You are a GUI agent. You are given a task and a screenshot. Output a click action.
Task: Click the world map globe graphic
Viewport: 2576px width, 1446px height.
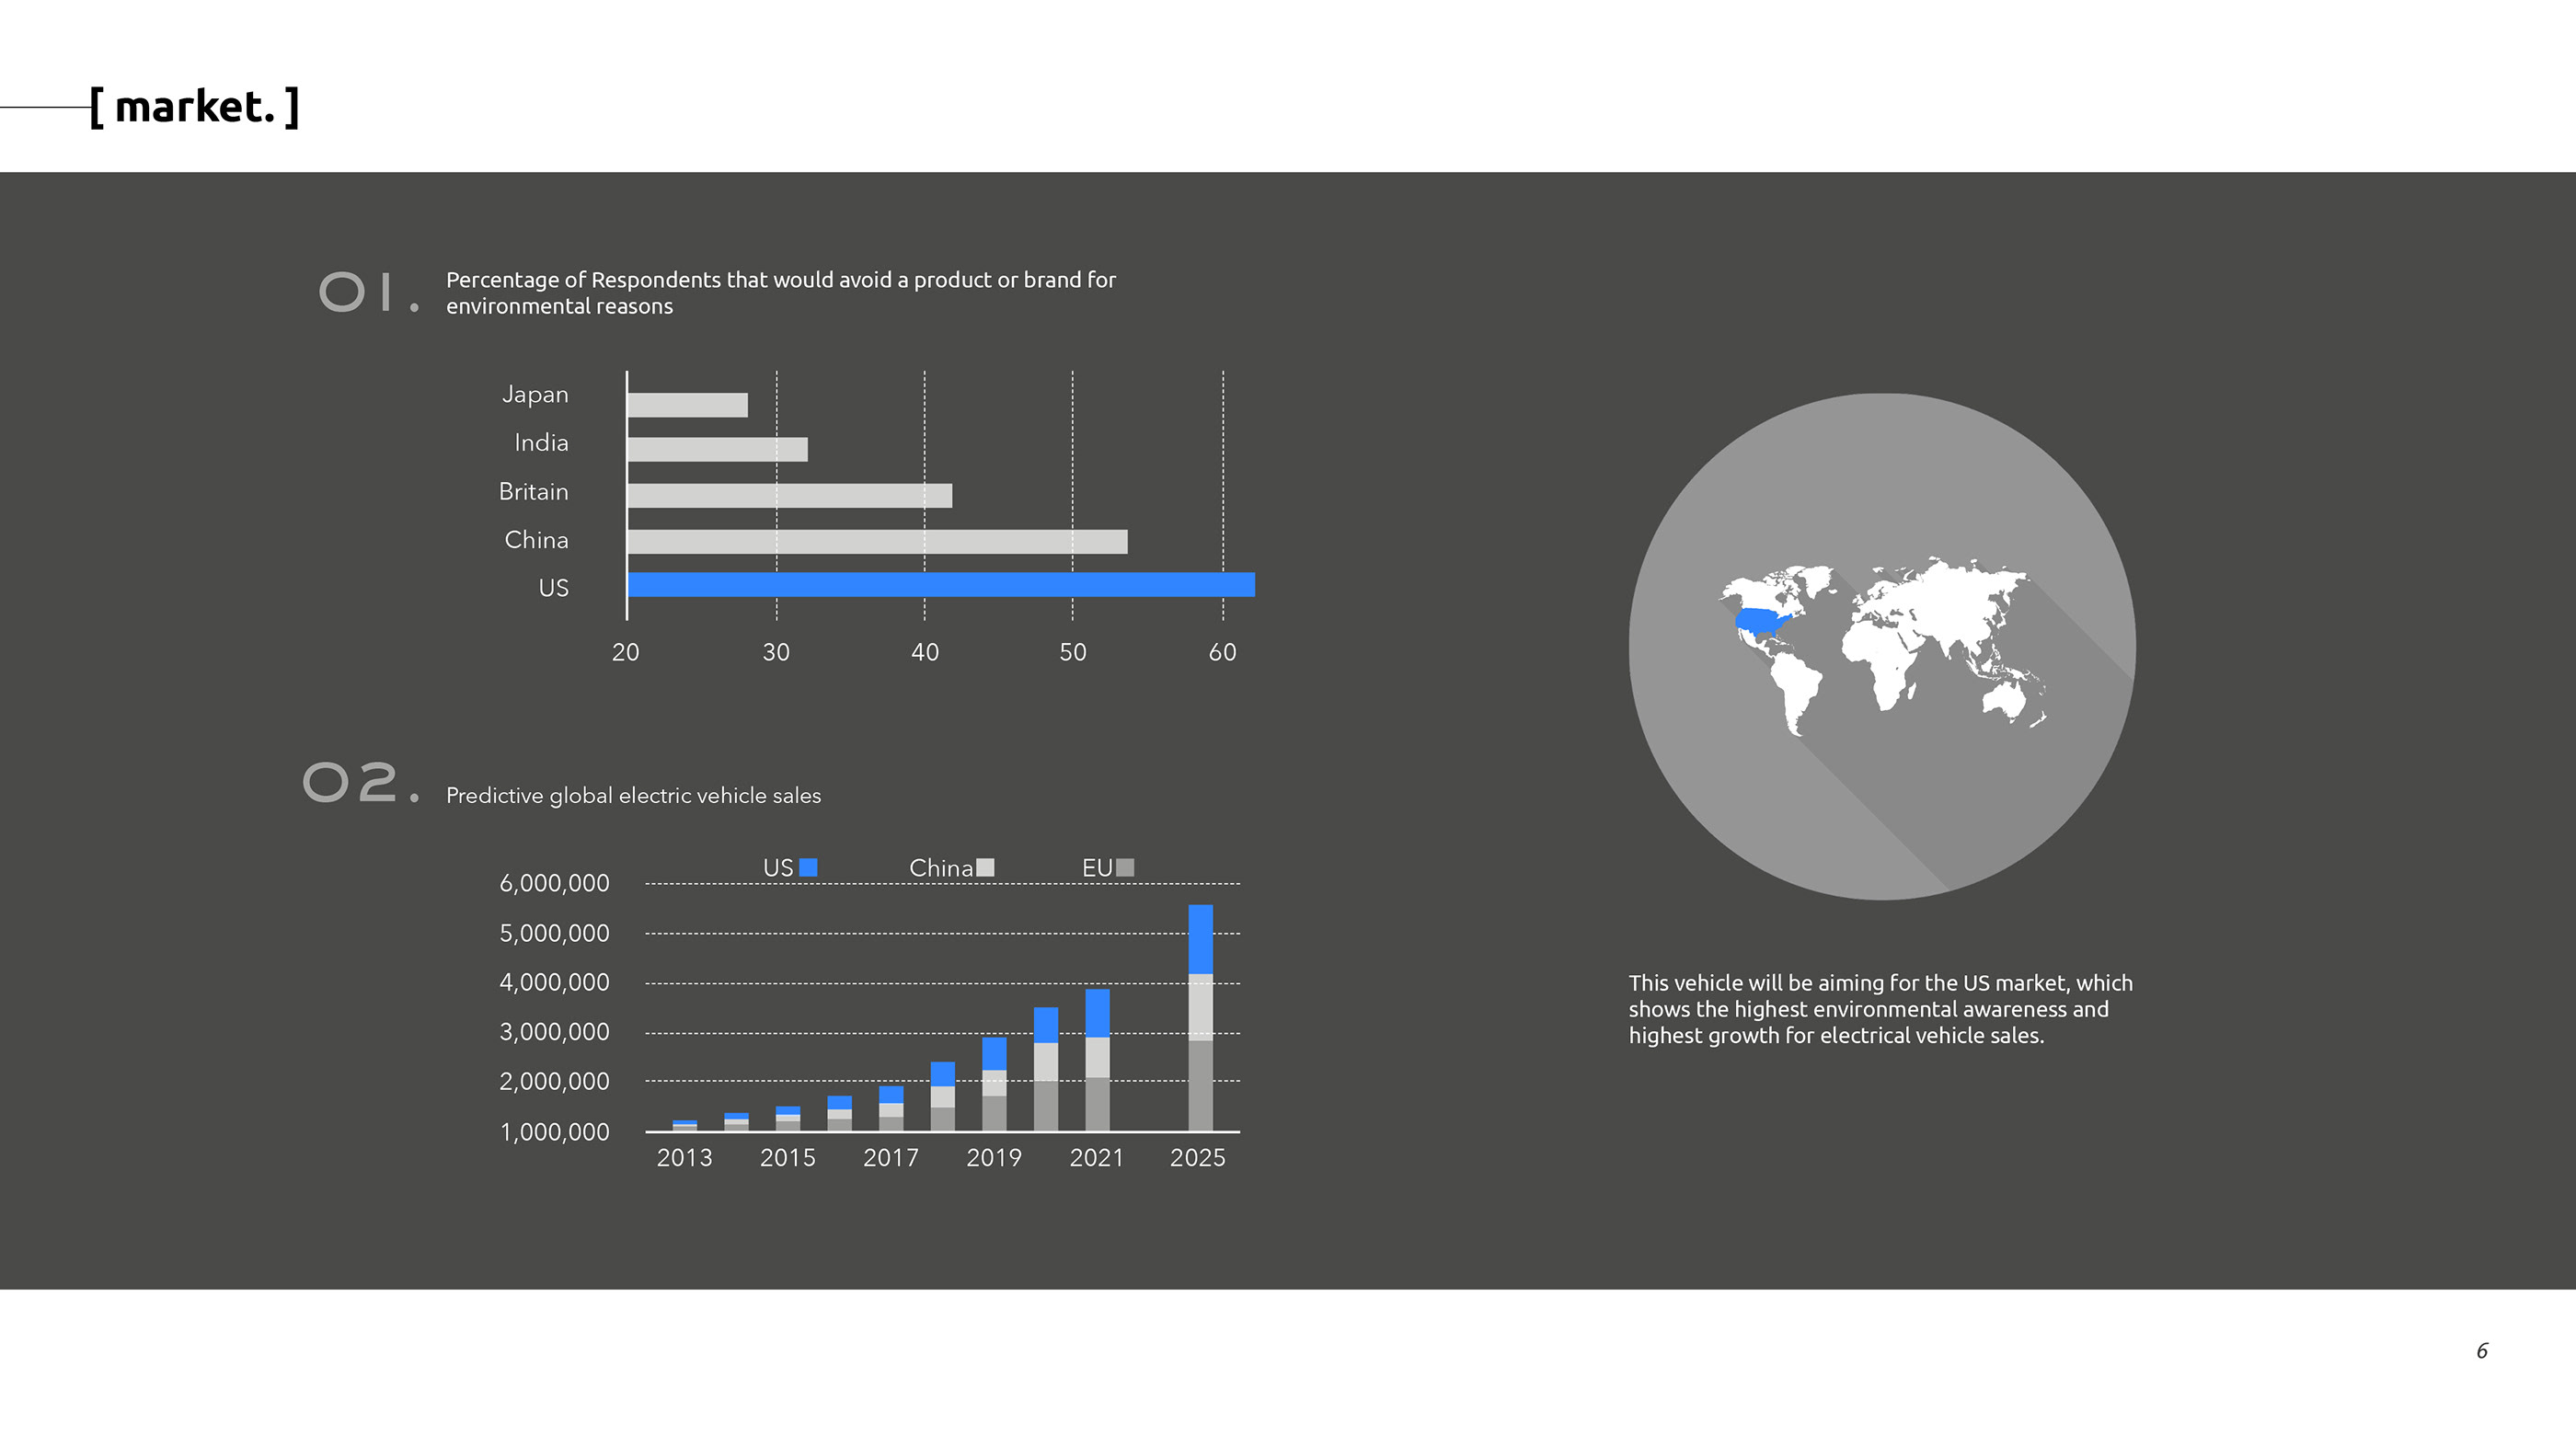pyautogui.click(x=1882, y=646)
